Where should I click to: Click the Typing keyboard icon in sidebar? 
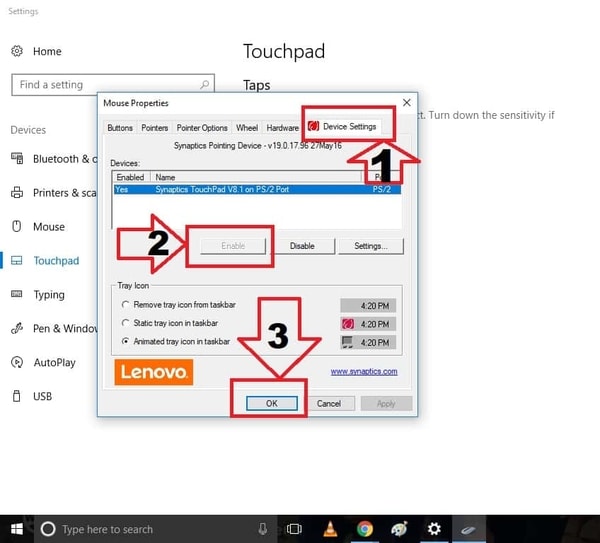point(16,294)
